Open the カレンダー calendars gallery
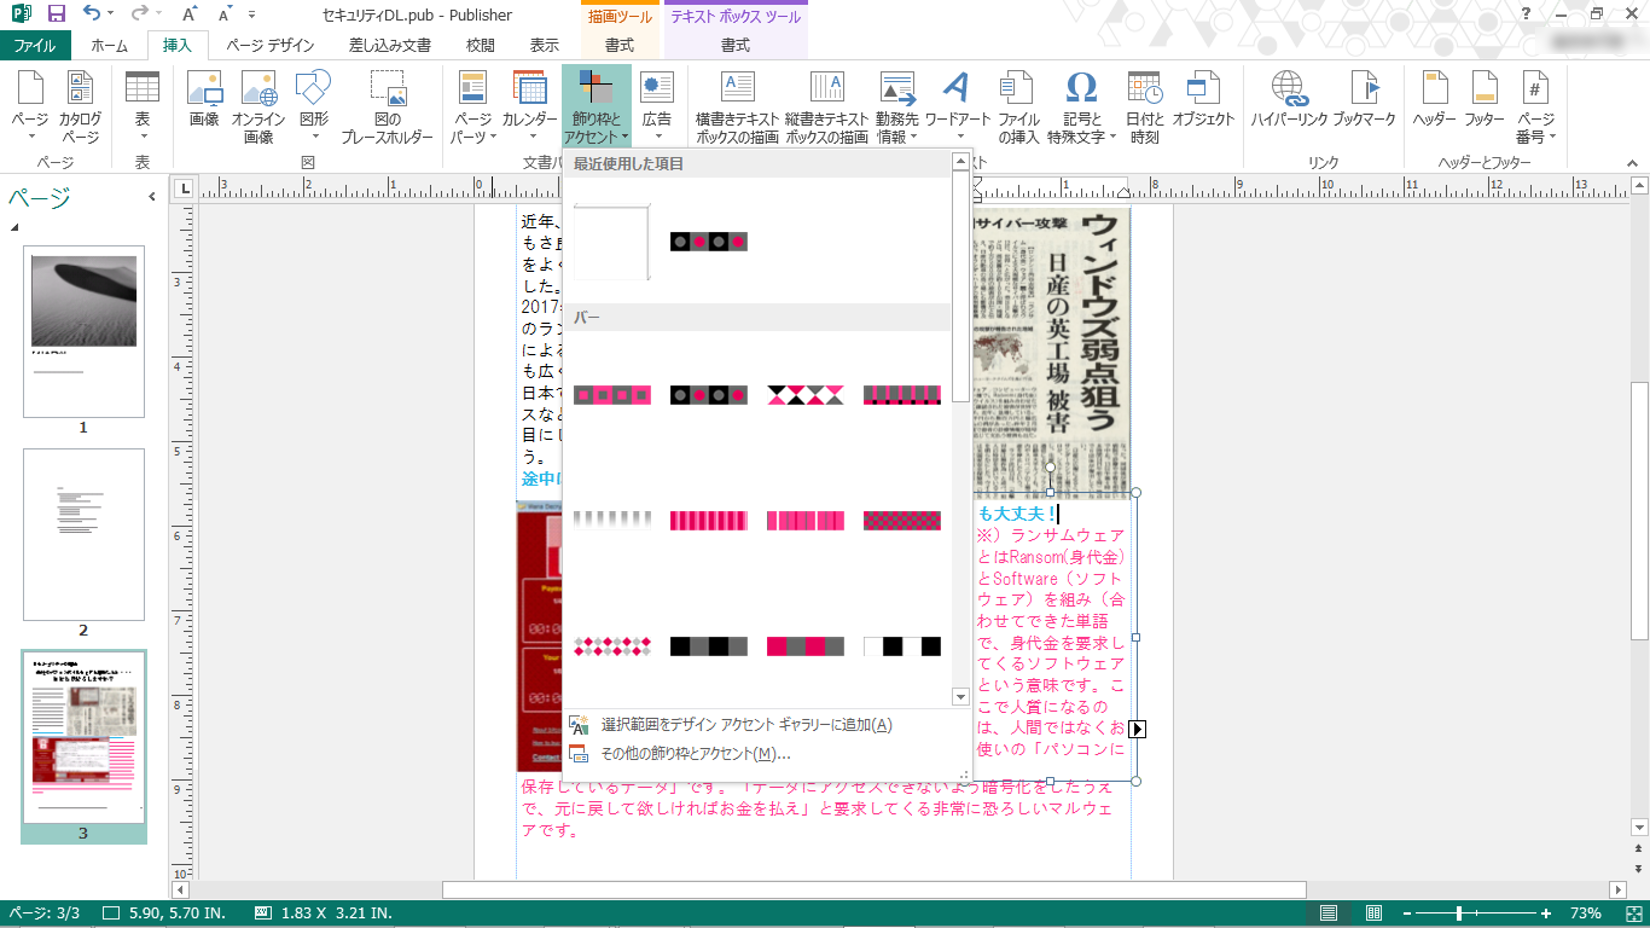This screenshot has height=928, width=1650. pyautogui.click(x=530, y=107)
